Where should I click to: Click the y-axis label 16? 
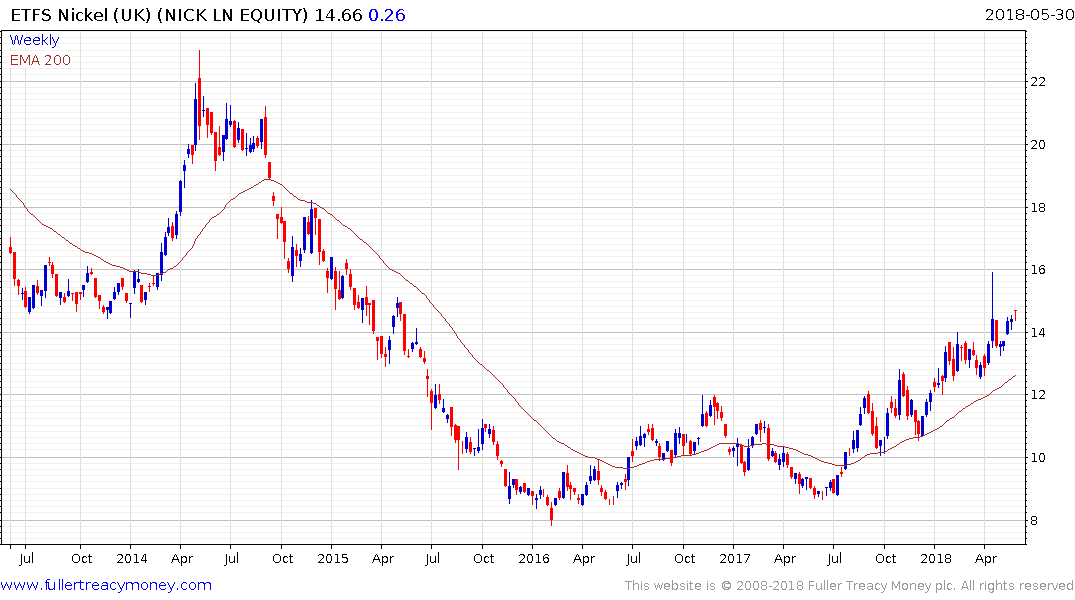pos(1038,269)
